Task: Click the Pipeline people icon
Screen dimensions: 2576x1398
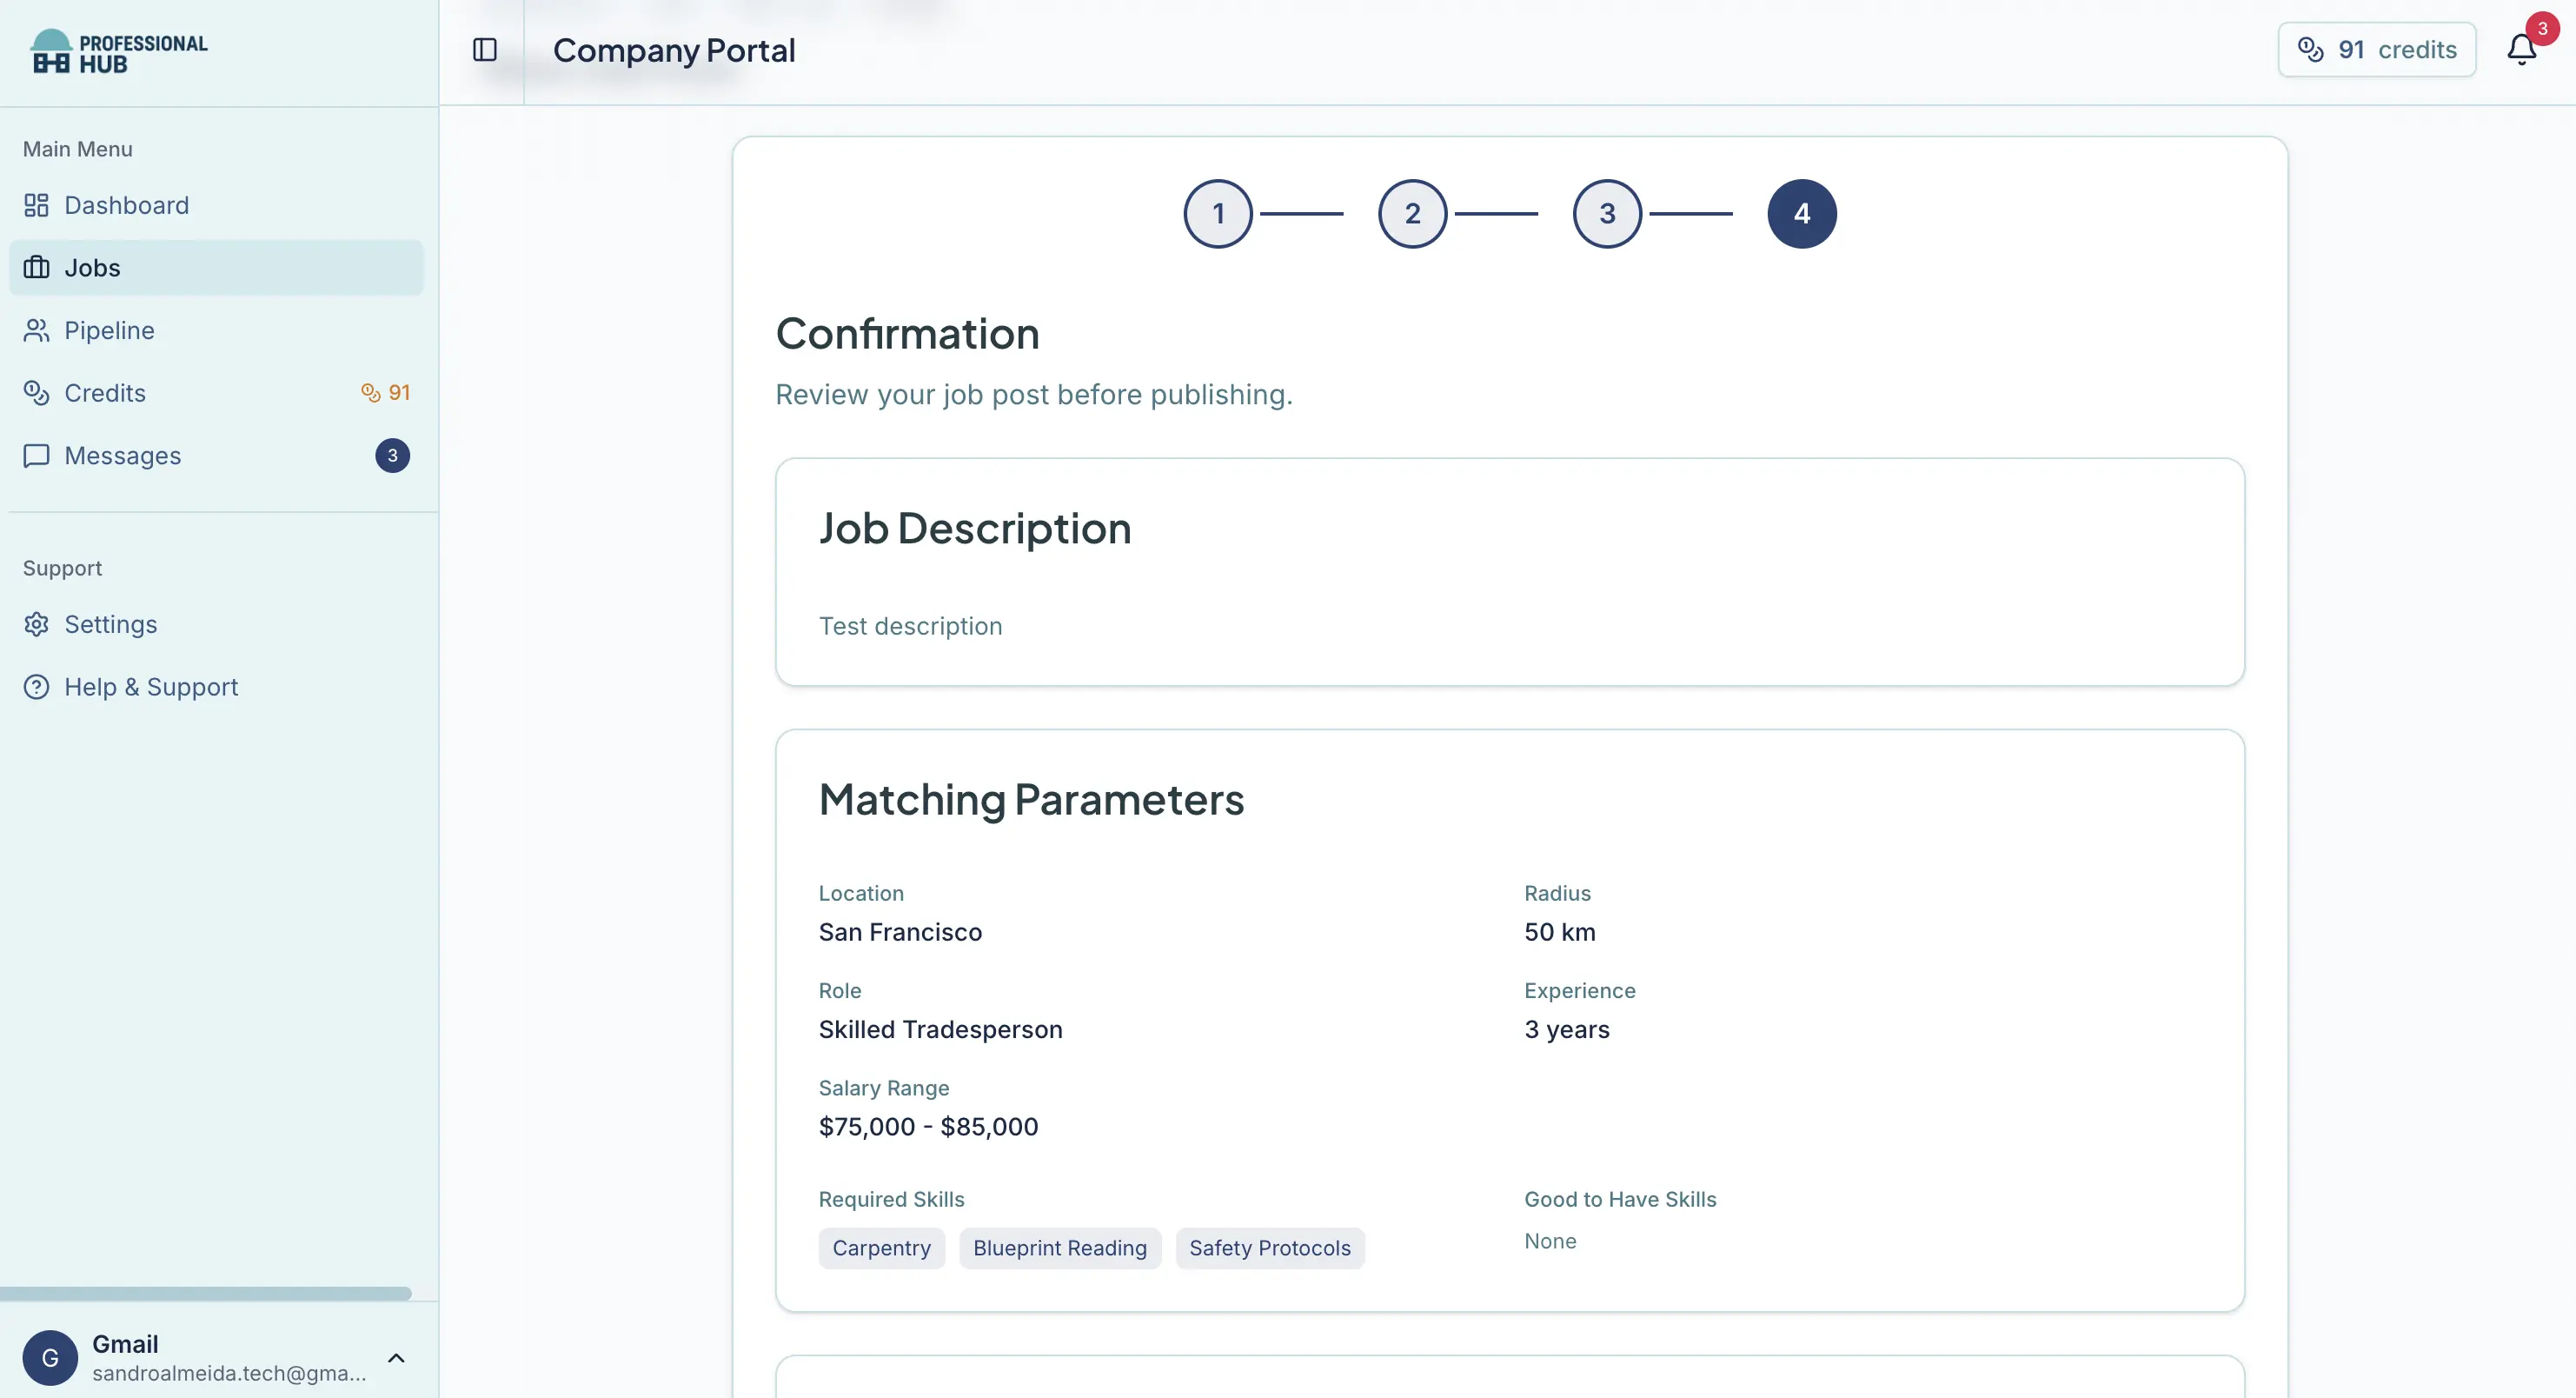Action: [36, 330]
